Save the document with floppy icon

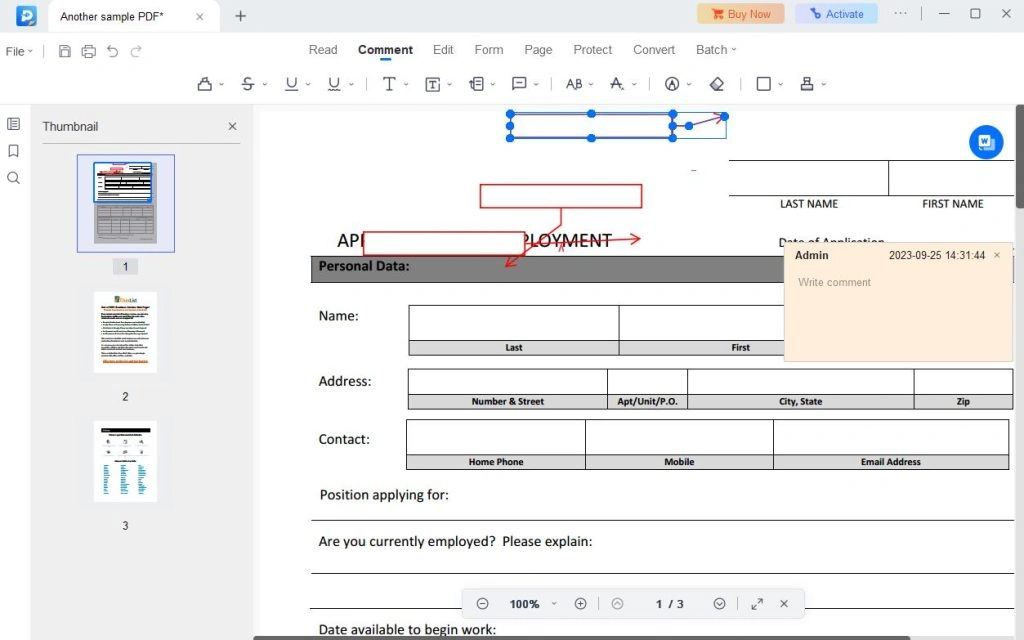pos(65,51)
